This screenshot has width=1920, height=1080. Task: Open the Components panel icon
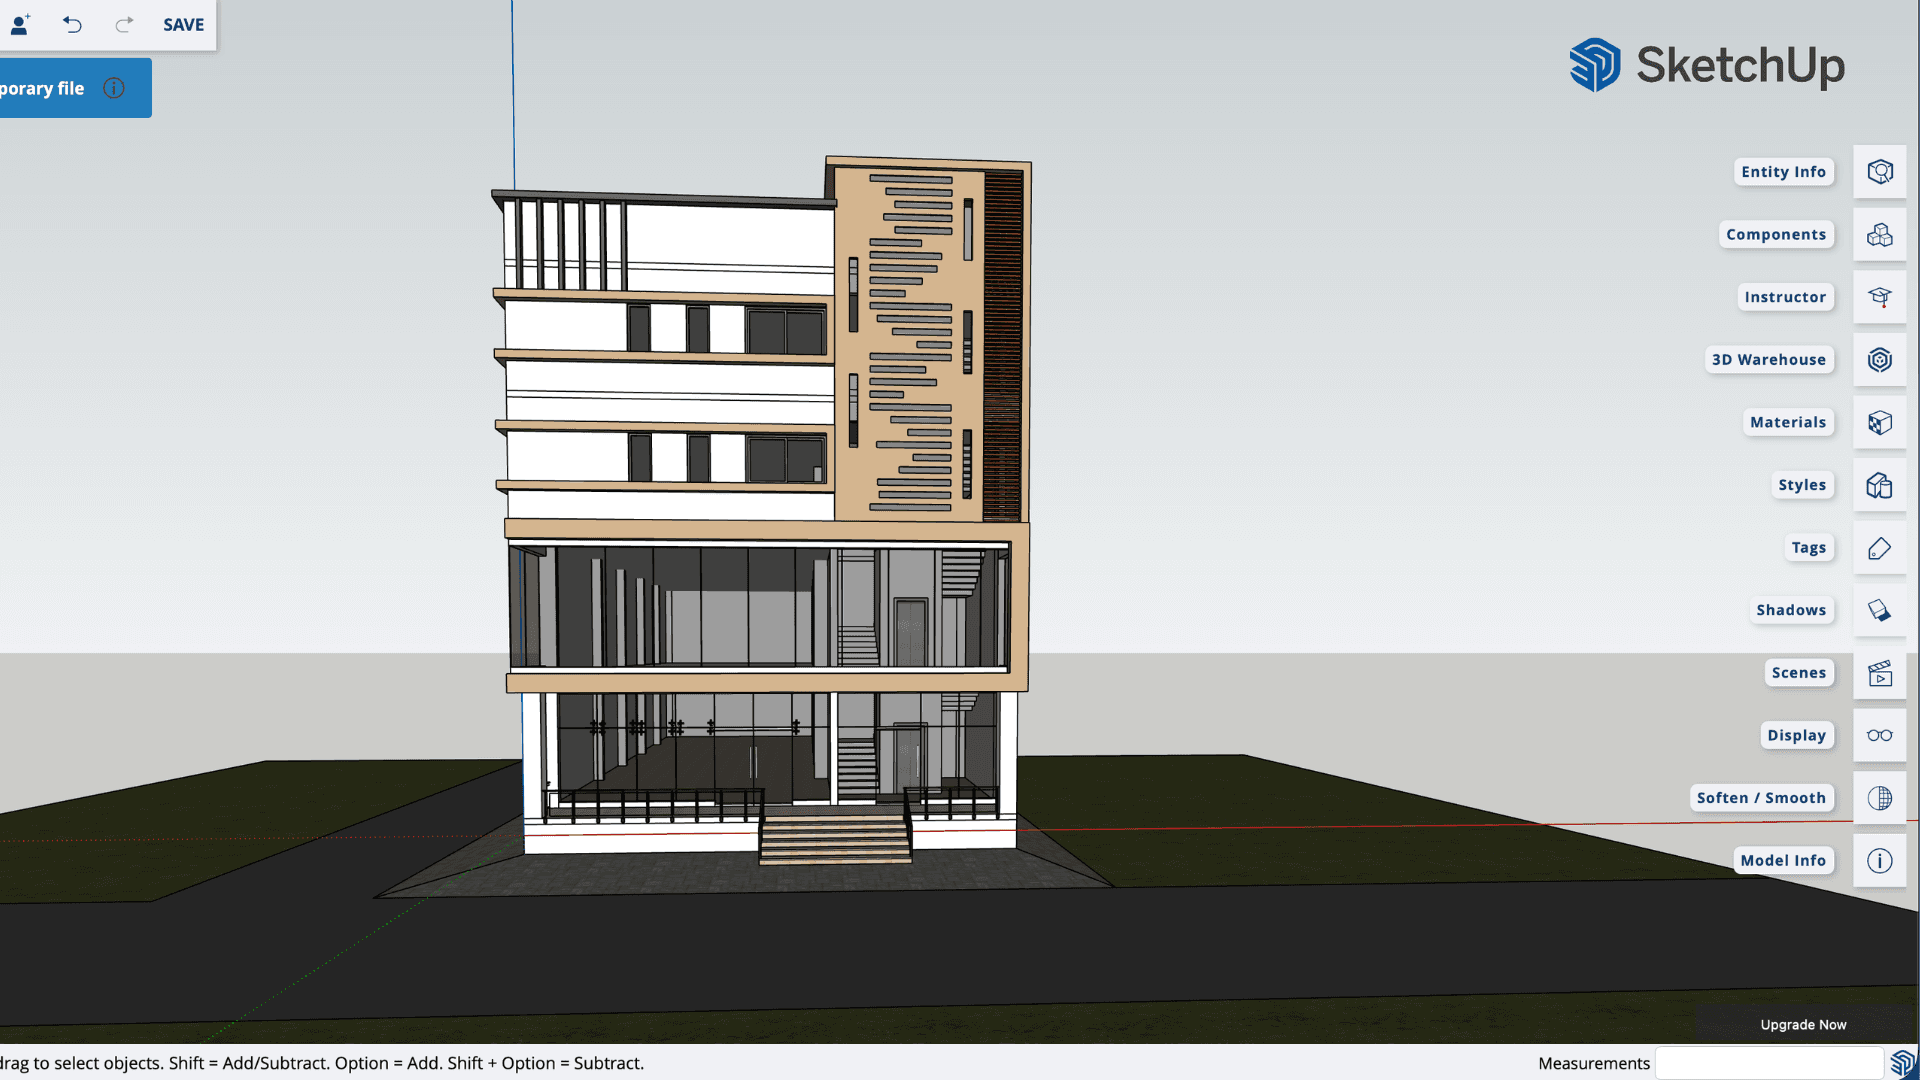tap(1880, 235)
